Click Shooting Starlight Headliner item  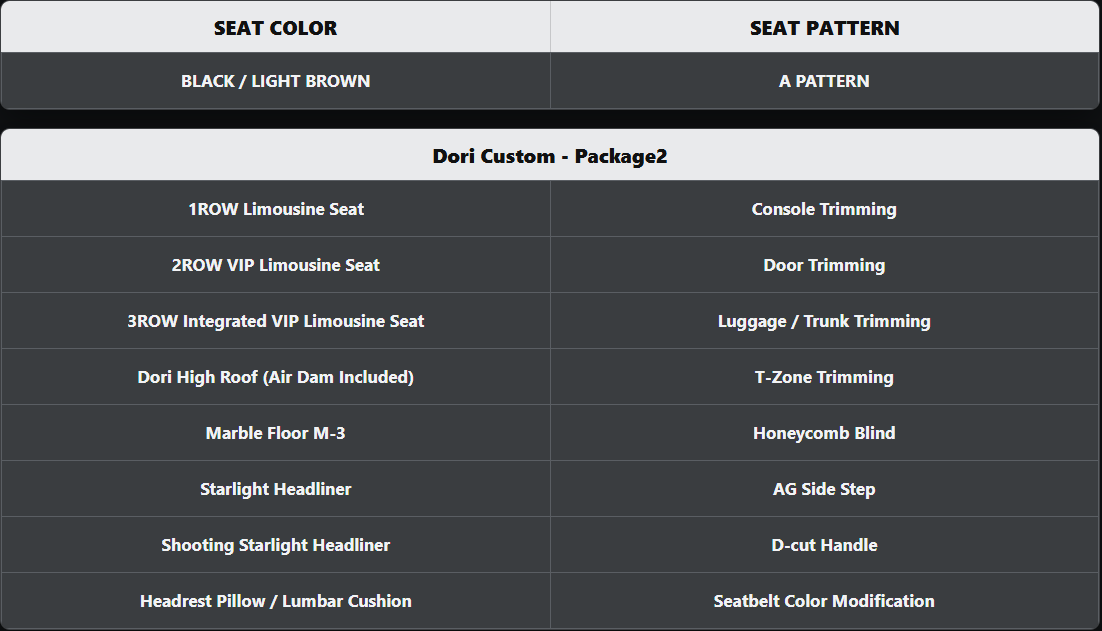tap(275, 545)
